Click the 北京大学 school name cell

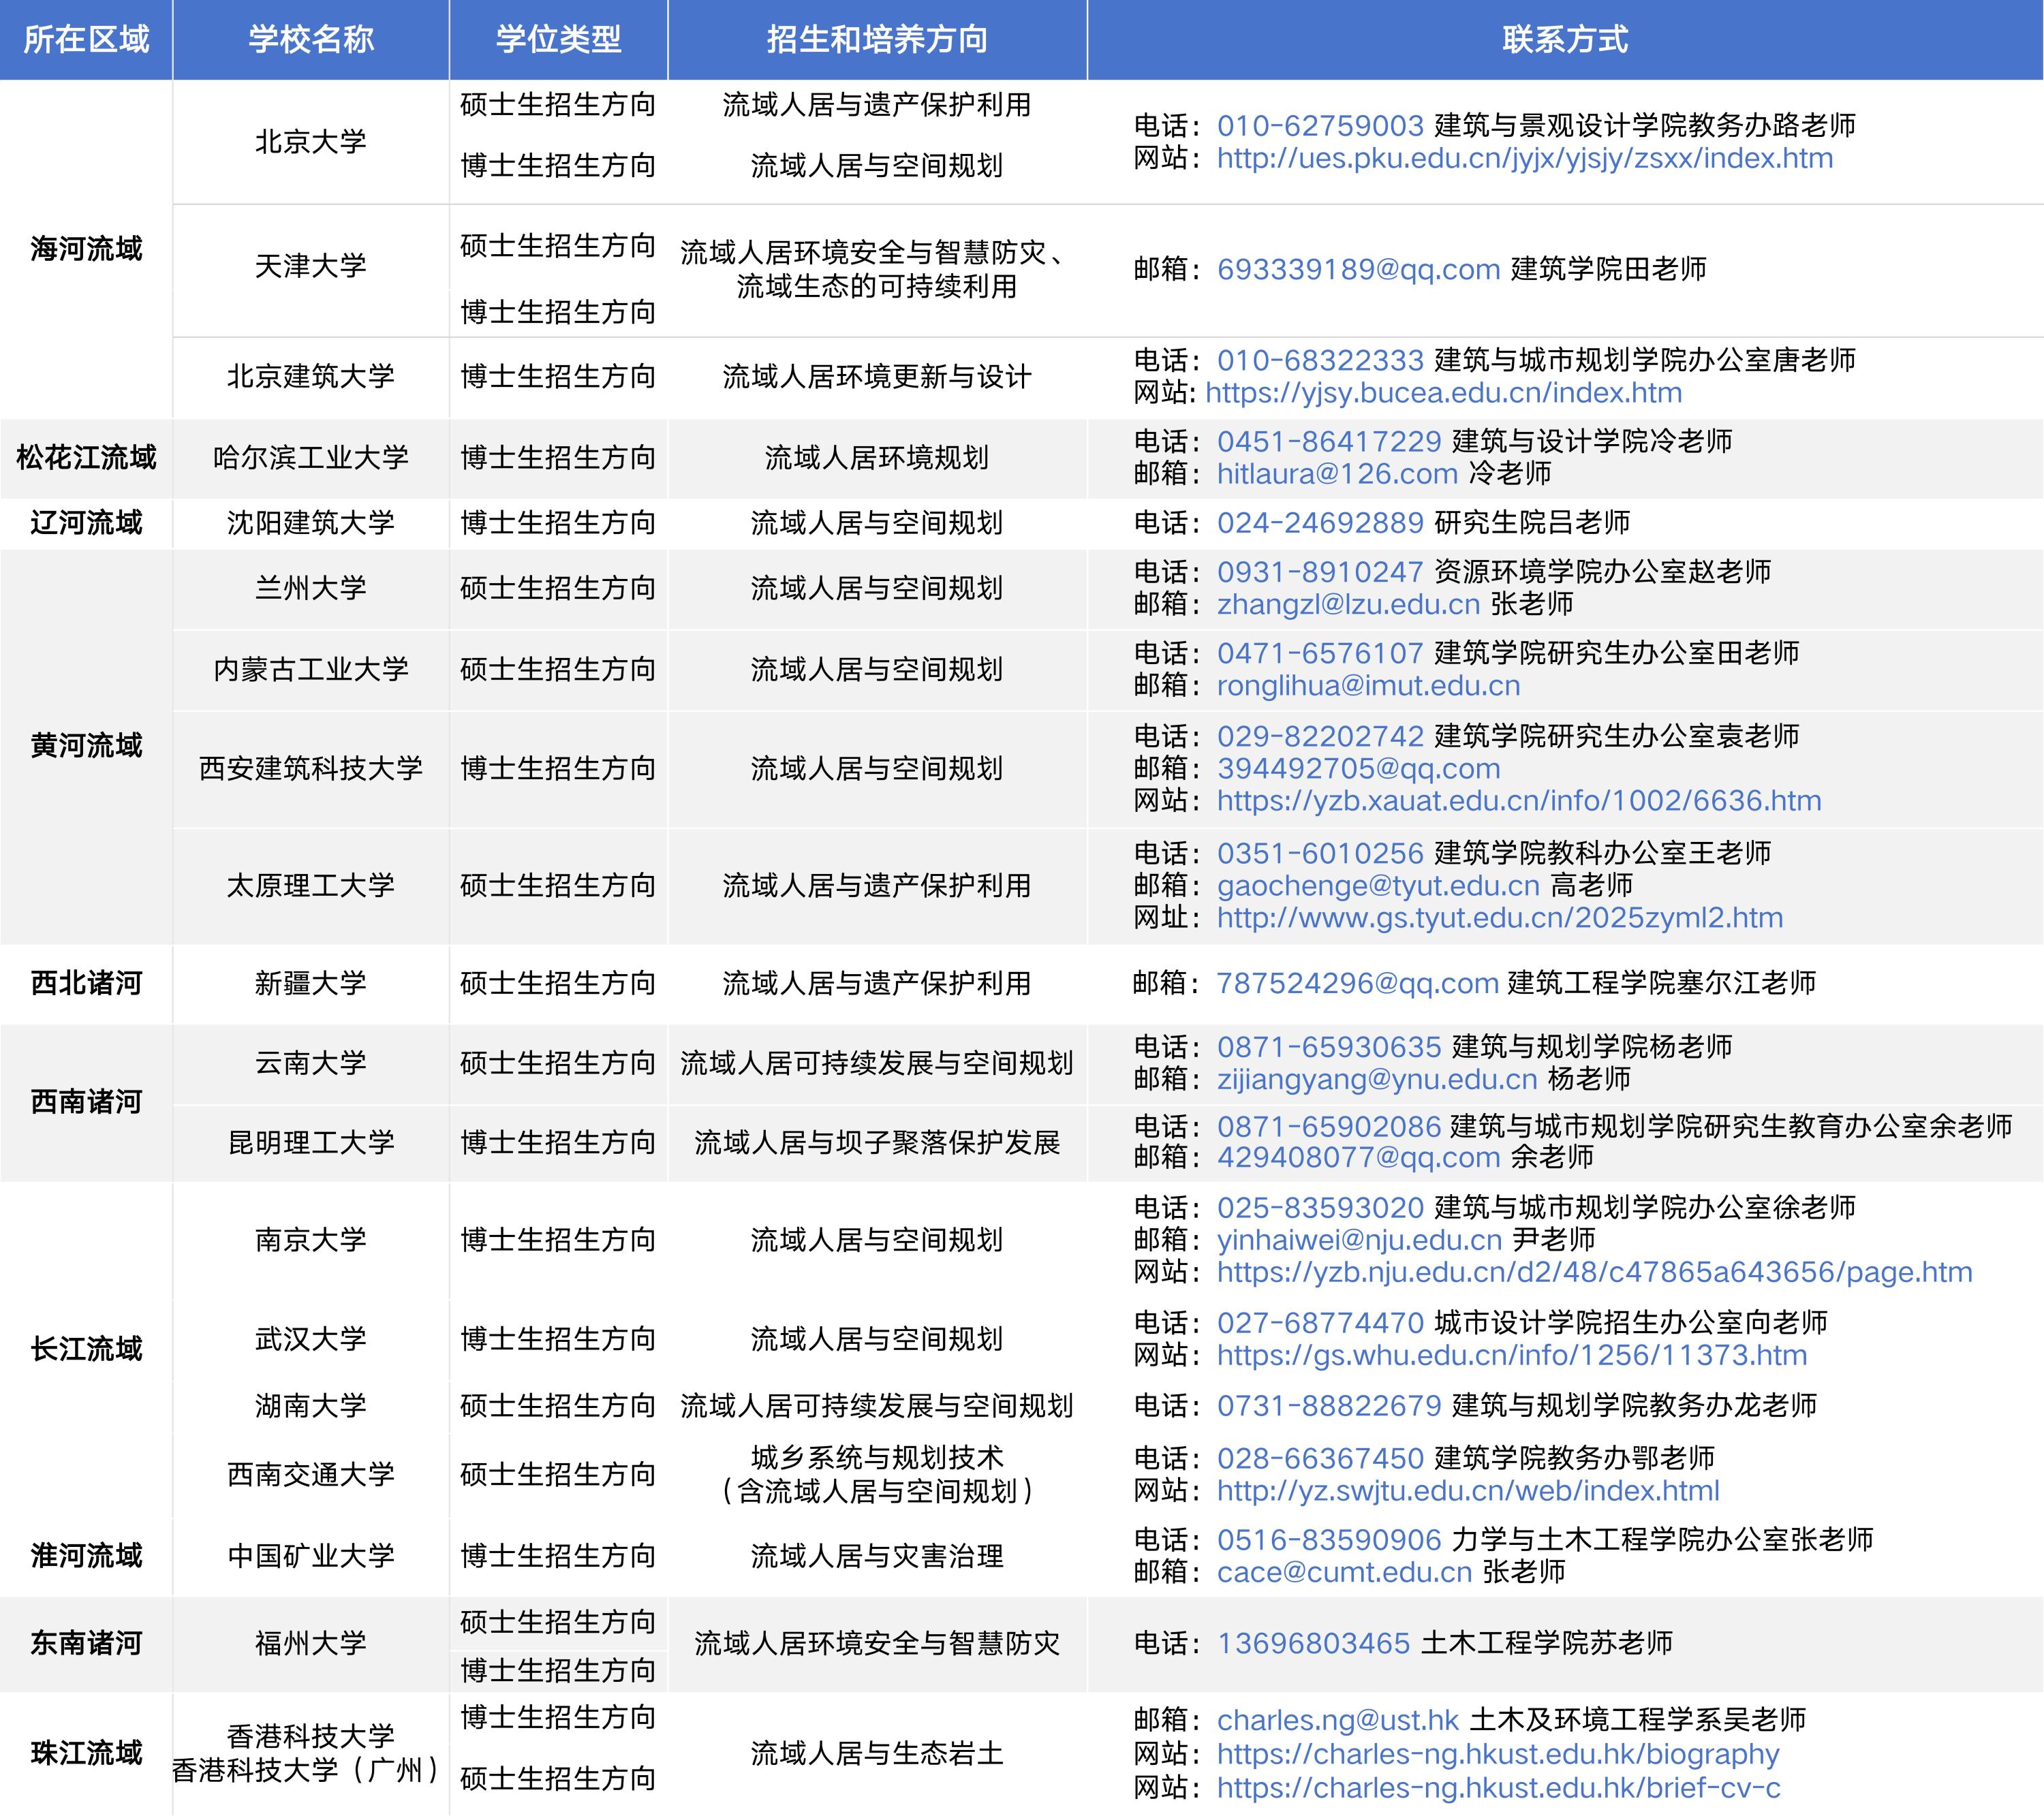[x=311, y=142]
